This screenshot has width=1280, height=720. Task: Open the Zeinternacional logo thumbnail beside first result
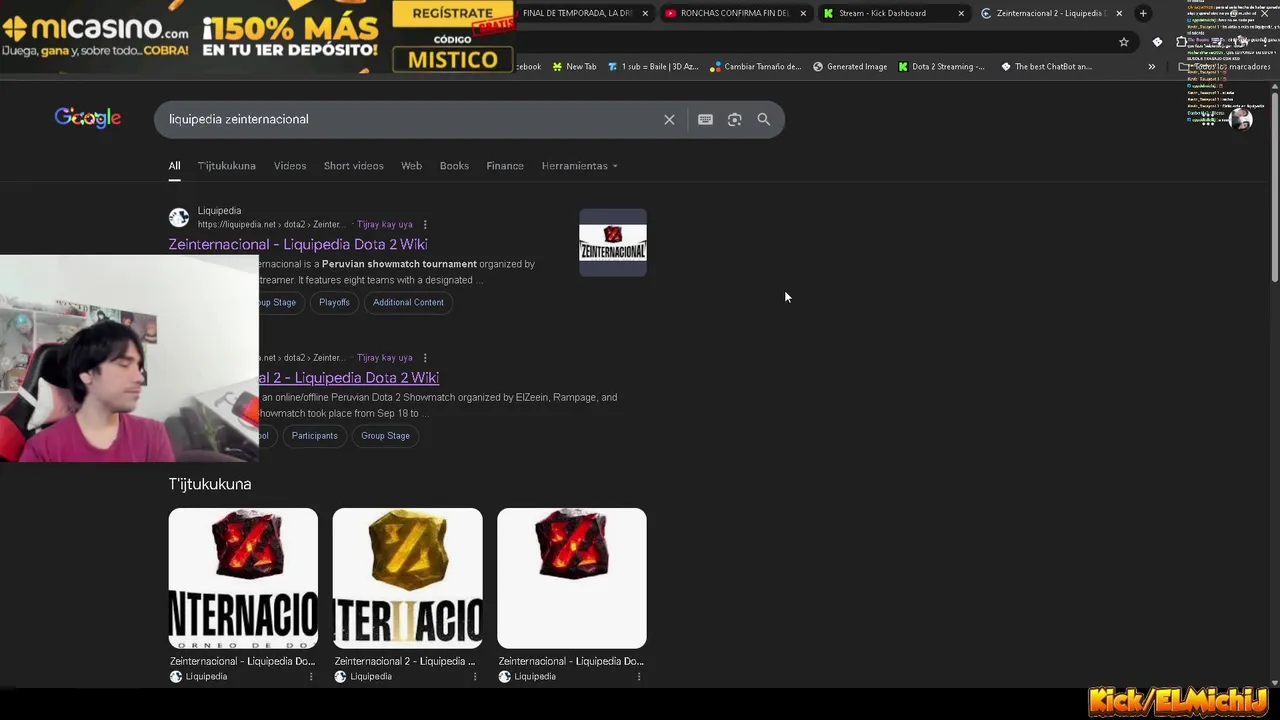613,242
